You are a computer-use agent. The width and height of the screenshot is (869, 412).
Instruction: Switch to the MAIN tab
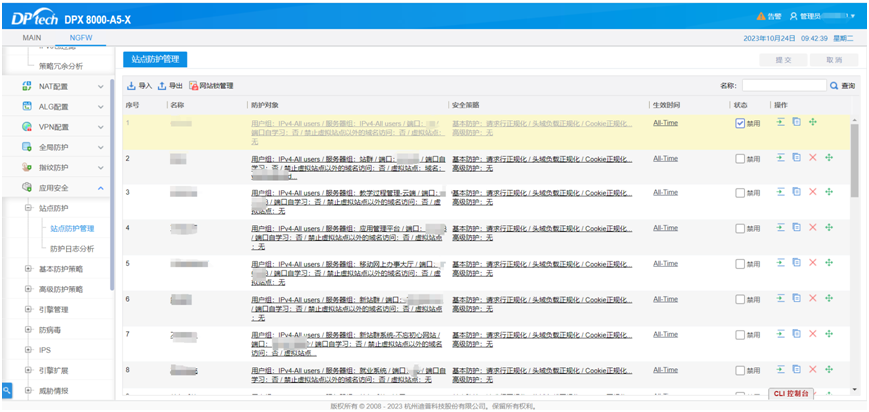[32, 38]
